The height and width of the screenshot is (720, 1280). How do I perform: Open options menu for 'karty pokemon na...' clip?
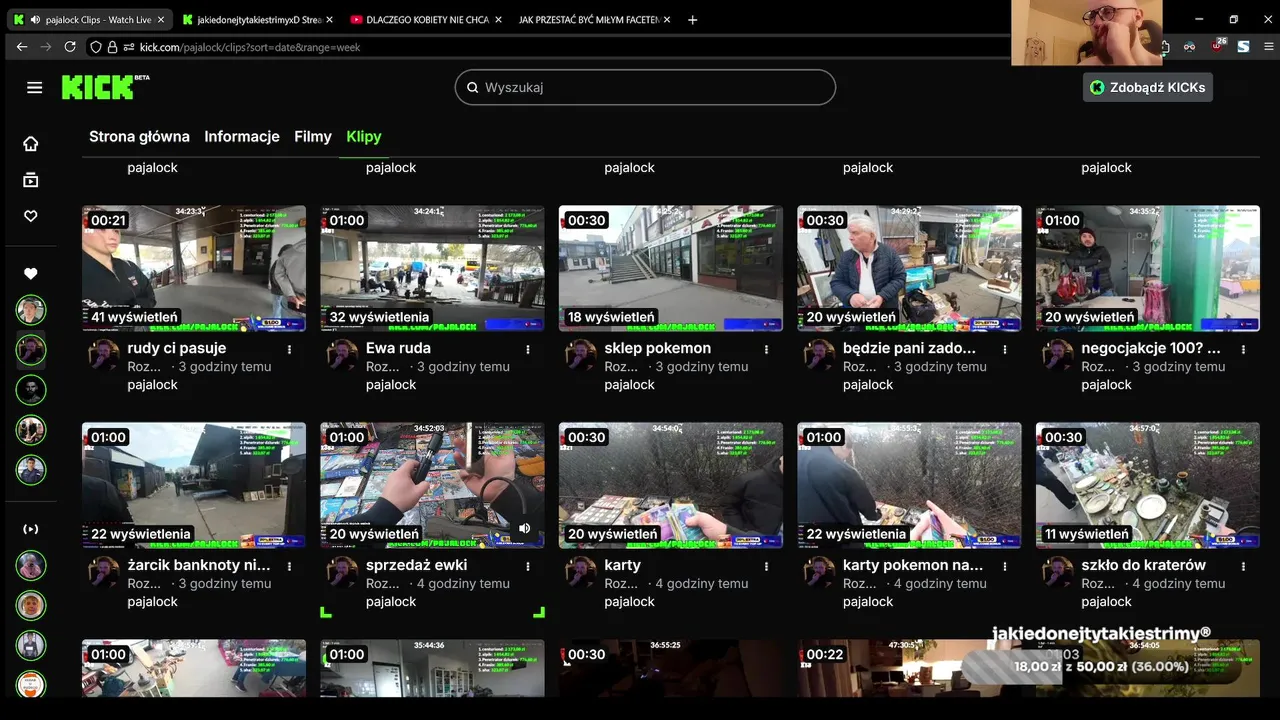pos(1005,566)
